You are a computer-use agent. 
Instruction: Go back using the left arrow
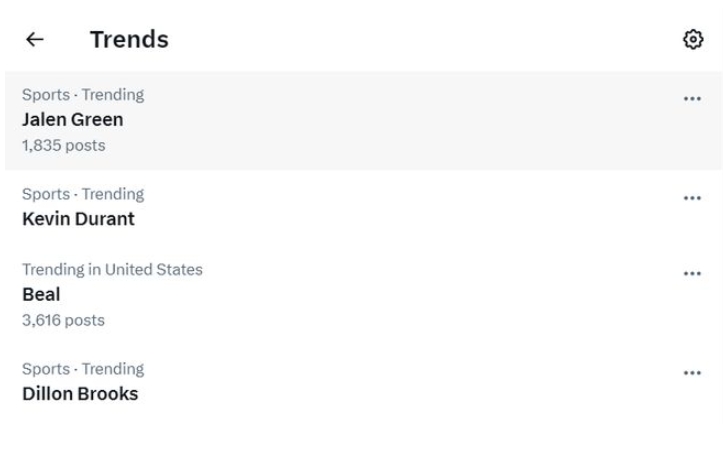click(x=35, y=39)
